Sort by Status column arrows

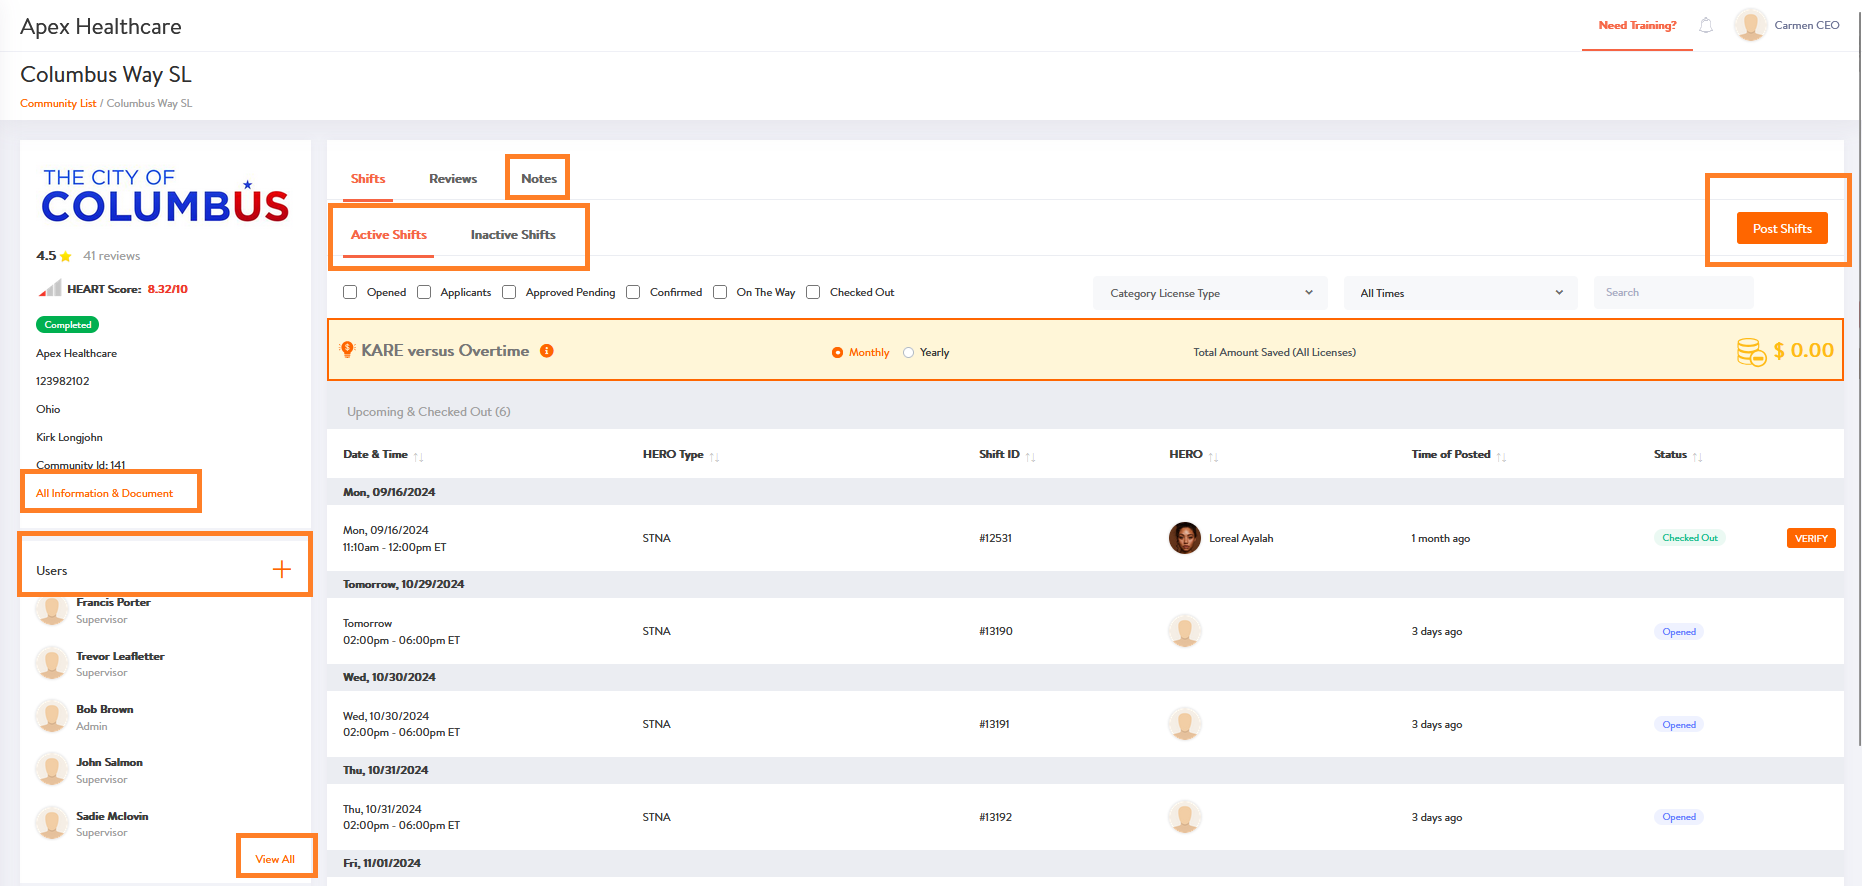click(x=1698, y=456)
